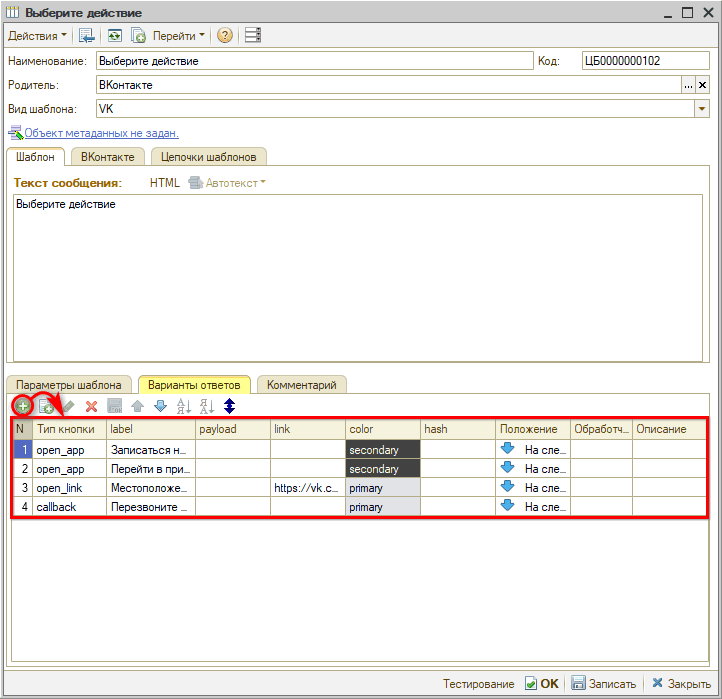Sort answer rows descending
722x699 pixels.
tap(206, 406)
